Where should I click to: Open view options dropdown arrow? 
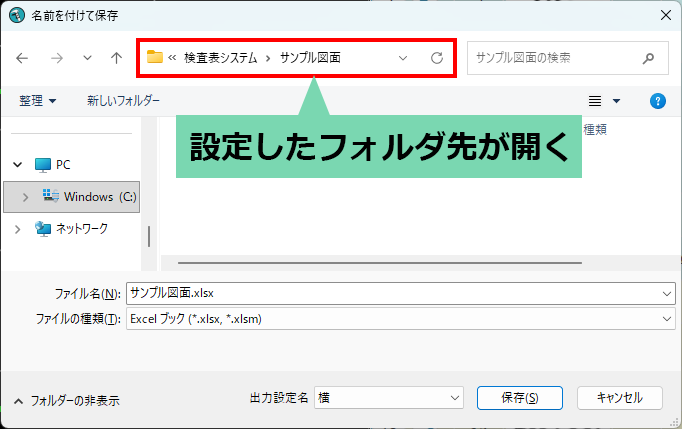616,101
